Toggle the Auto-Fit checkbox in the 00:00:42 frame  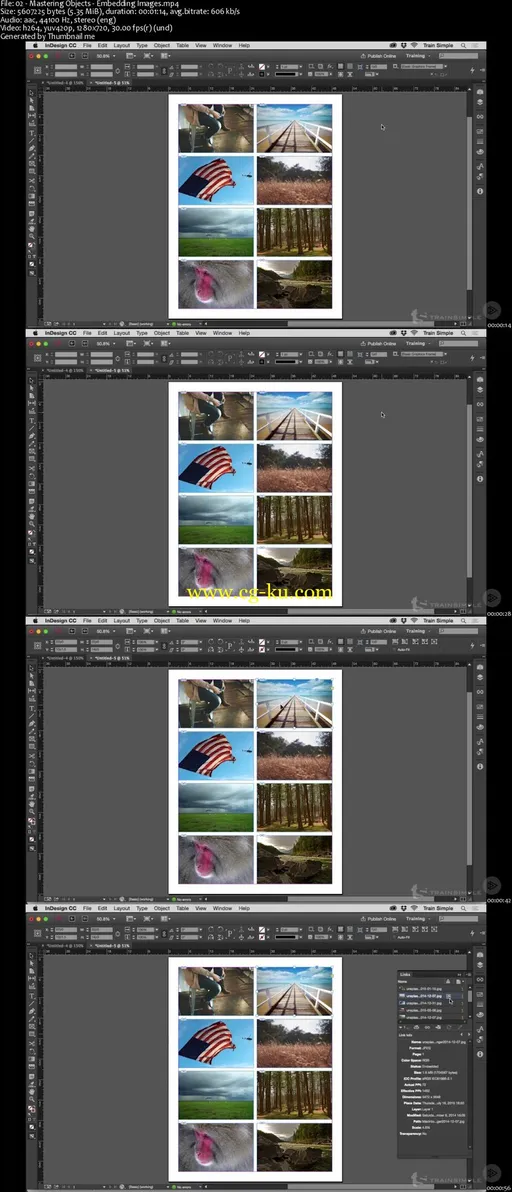pos(394,649)
